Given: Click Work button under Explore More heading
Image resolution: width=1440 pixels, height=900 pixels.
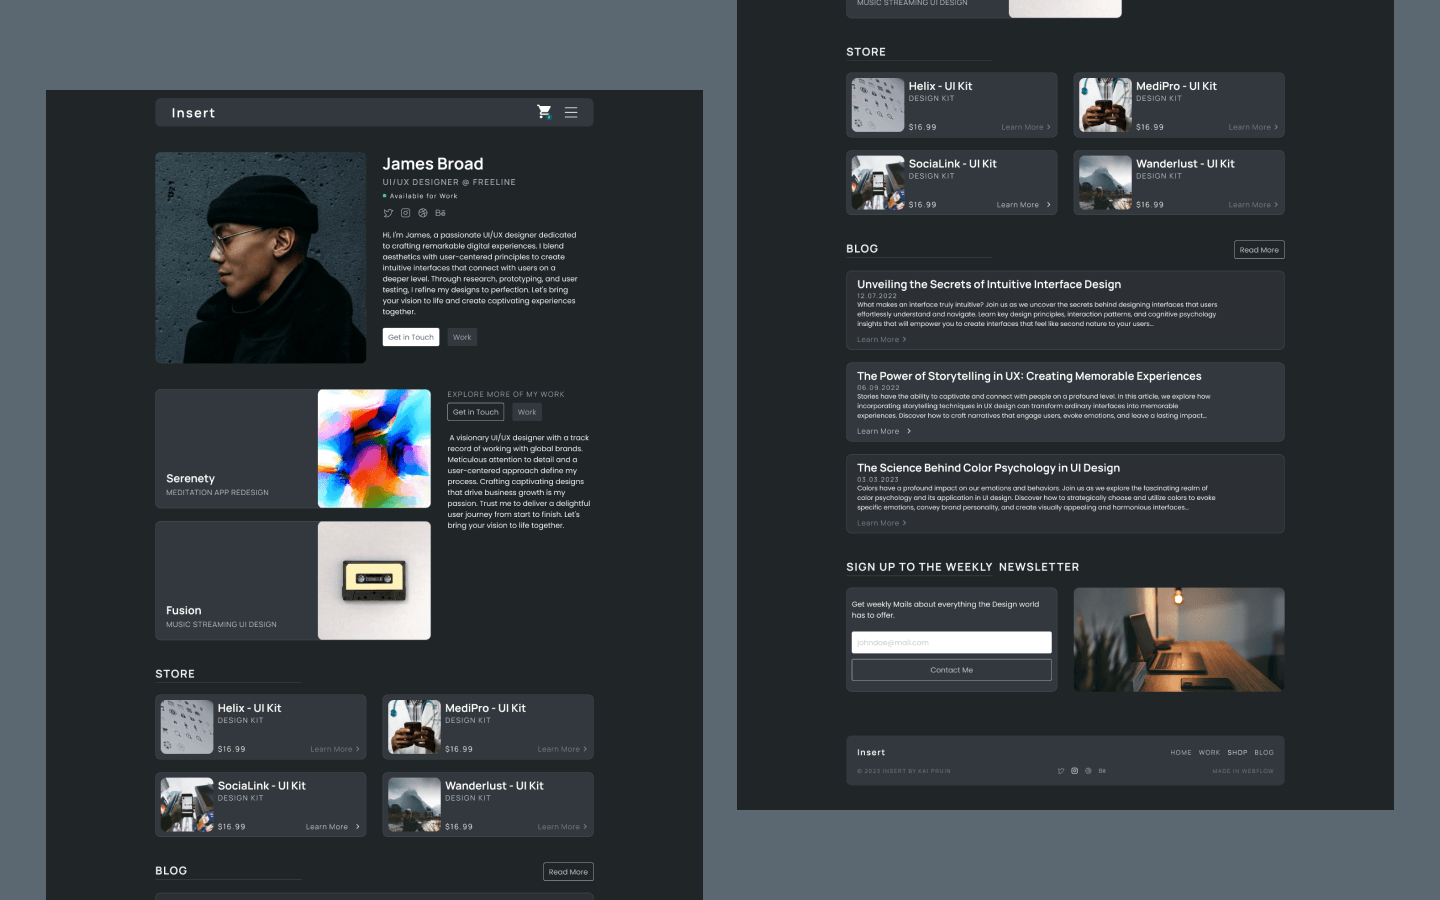Looking at the screenshot, I should [x=527, y=412].
